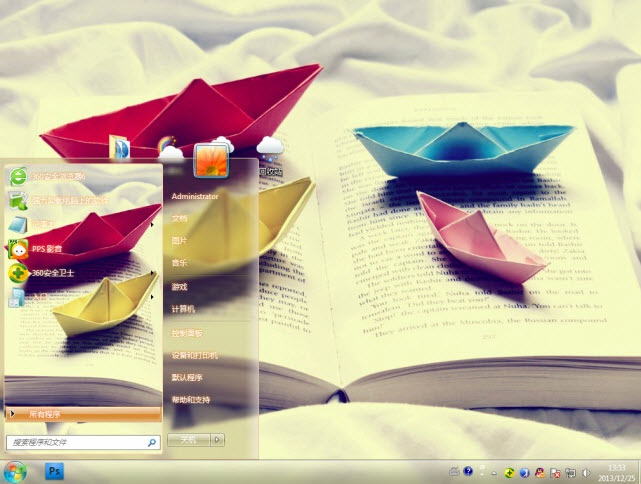The height and width of the screenshot is (484, 641).
Task: Launch the green uninstall-software program entry
Action: [x=83, y=200]
